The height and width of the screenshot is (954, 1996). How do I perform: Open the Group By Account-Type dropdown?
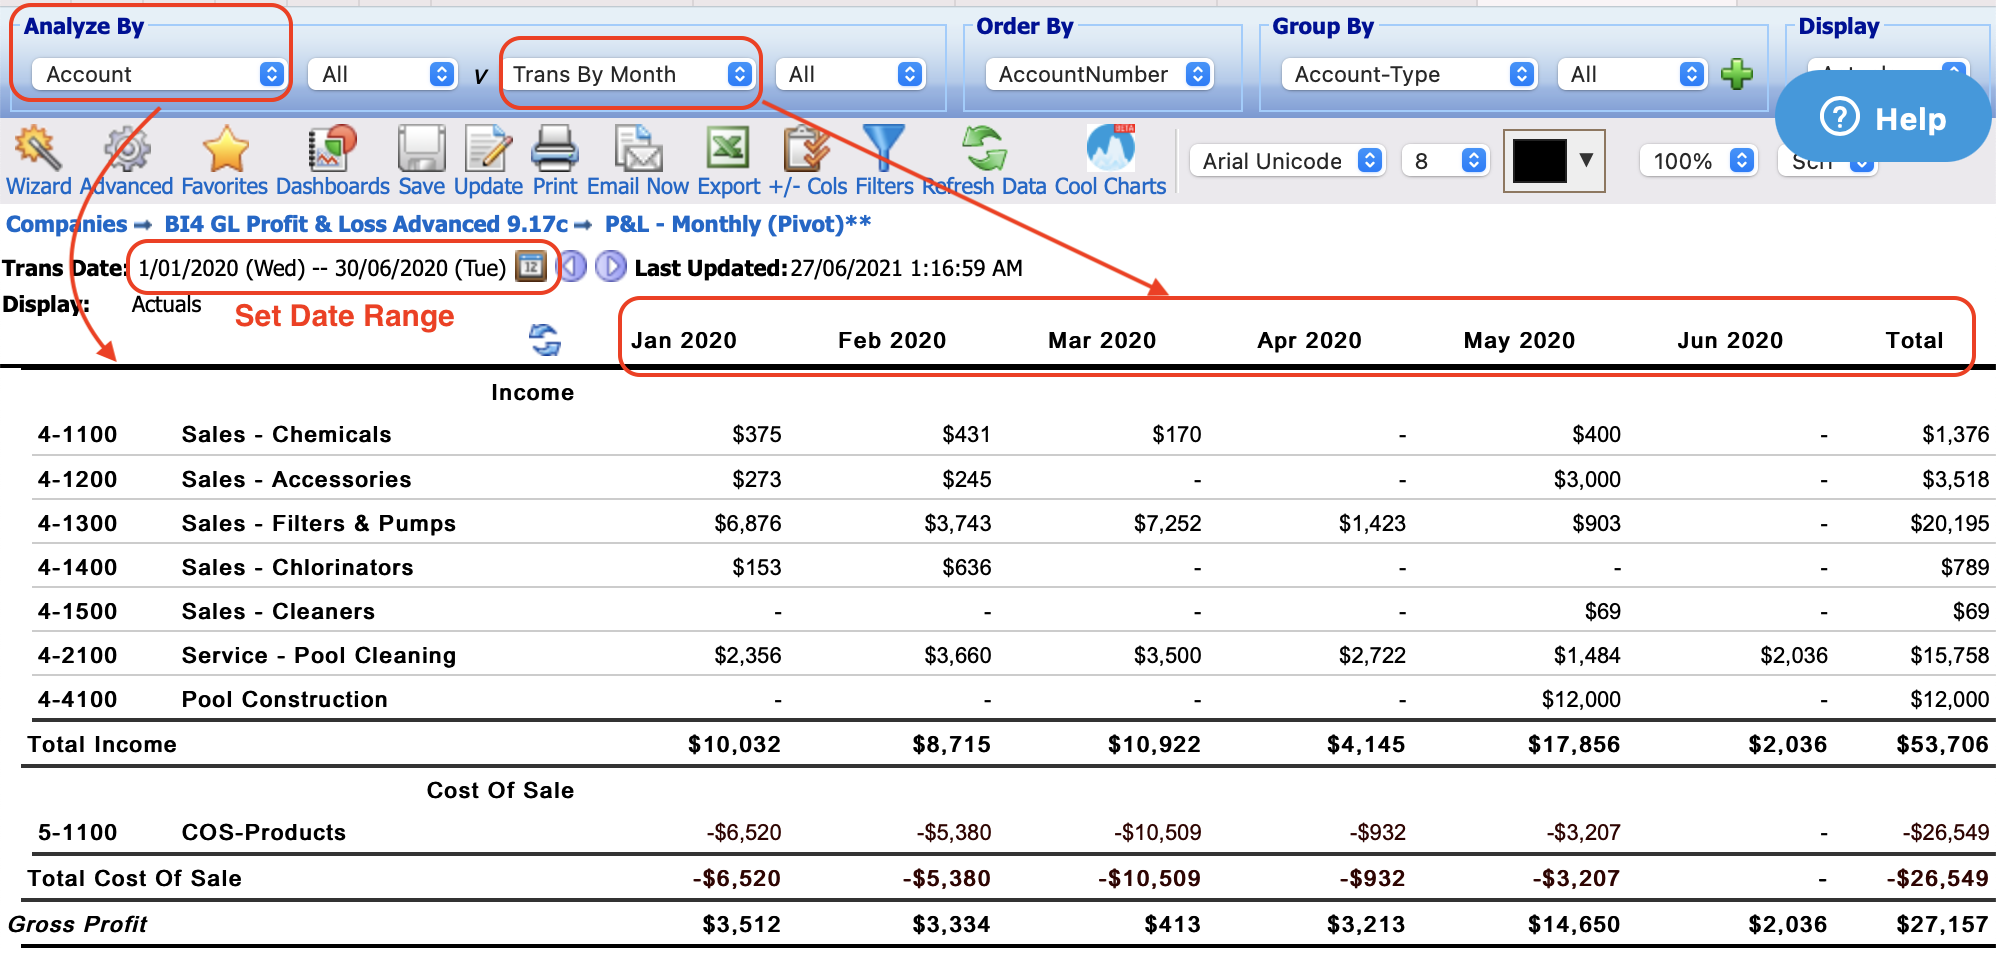[1408, 74]
